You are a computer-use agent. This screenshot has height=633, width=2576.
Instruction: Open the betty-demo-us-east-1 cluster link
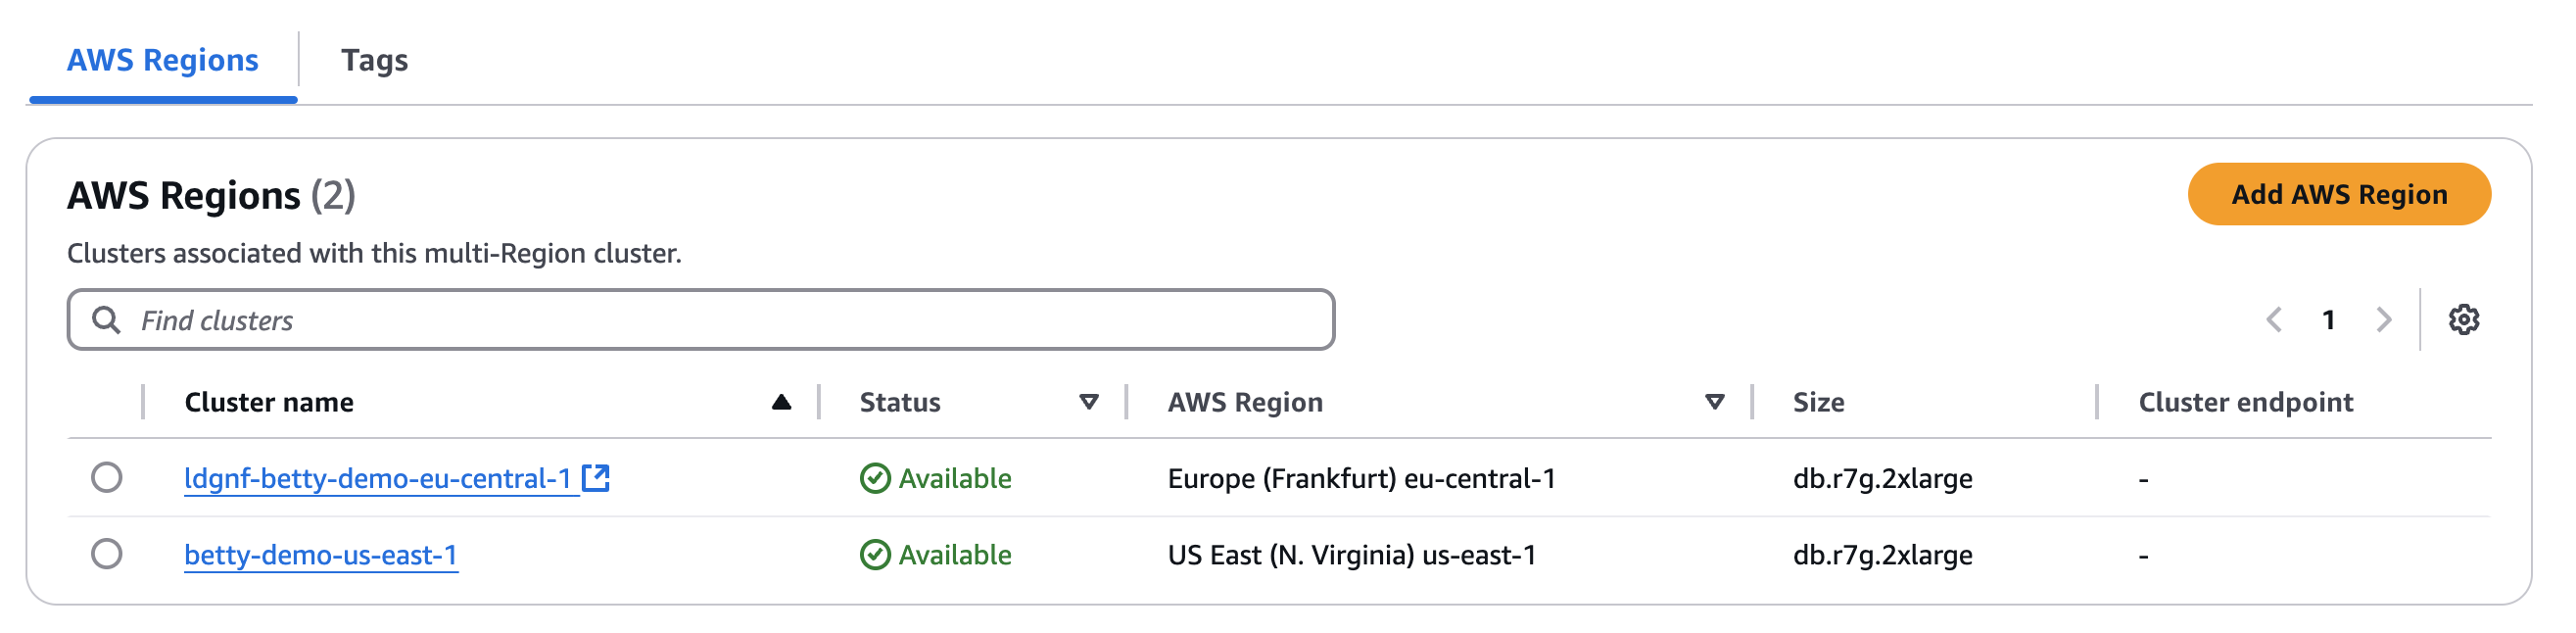click(322, 555)
